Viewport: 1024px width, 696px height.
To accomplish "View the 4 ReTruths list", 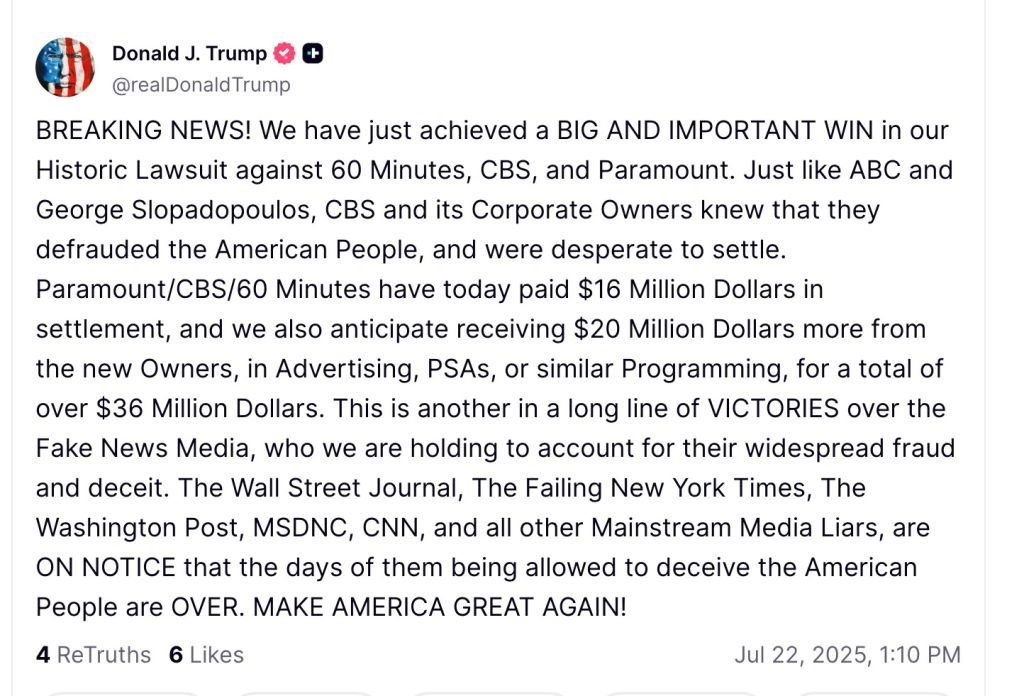I will 93,655.
